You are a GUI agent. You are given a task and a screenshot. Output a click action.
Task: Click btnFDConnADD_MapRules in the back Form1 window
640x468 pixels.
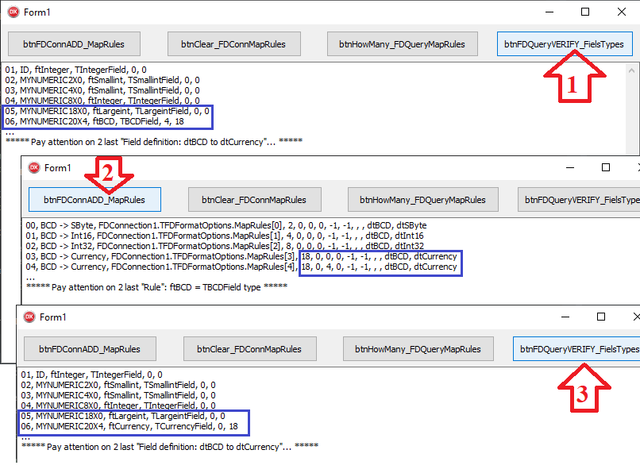coord(74,44)
